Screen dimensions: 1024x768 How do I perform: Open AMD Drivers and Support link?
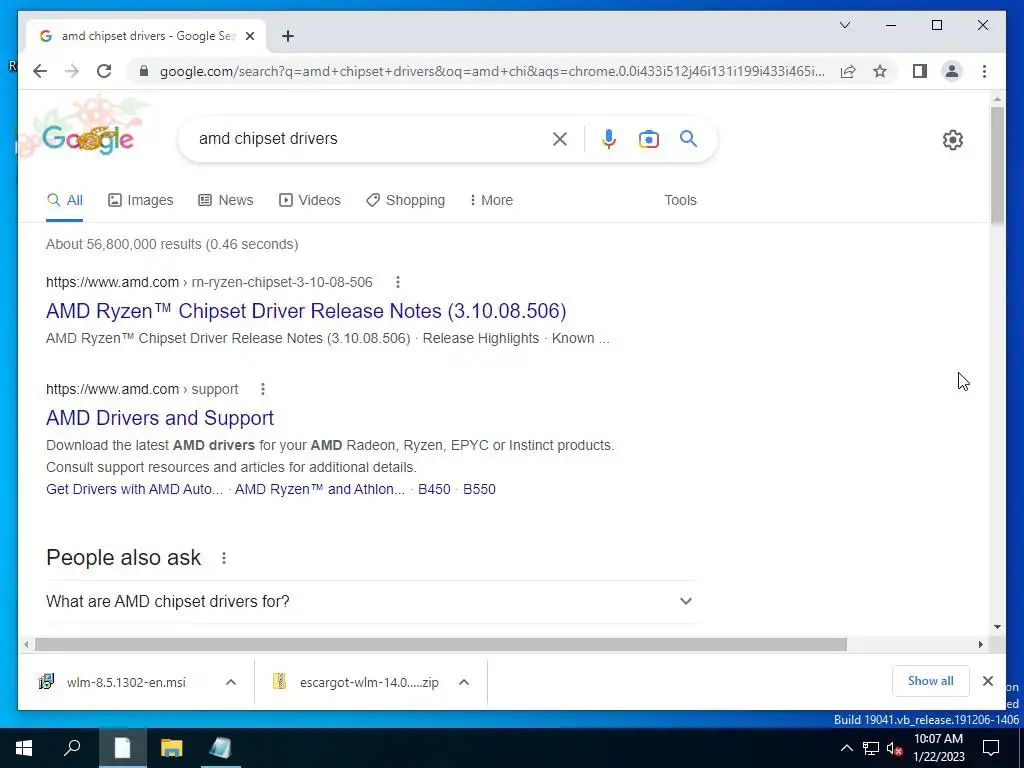click(x=160, y=418)
